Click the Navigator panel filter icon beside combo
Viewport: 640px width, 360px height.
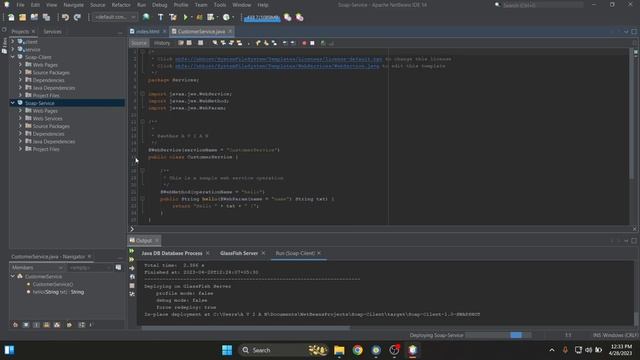click(x=118, y=268)
